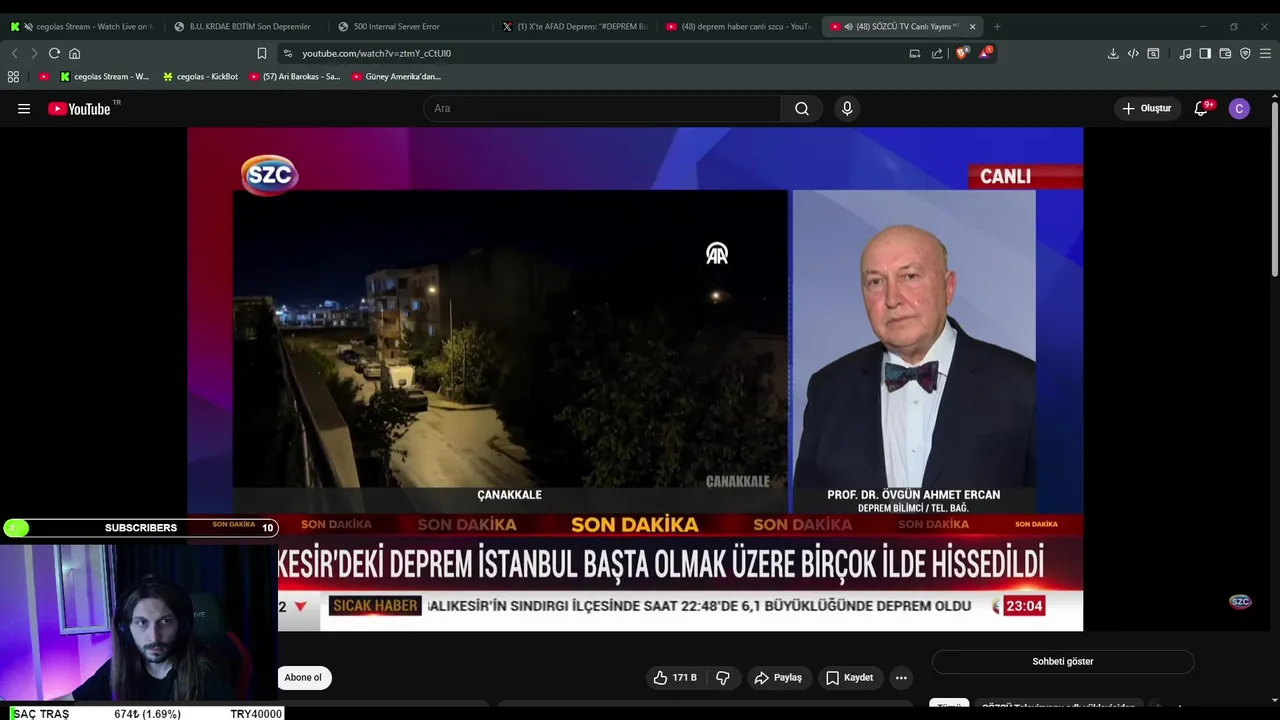Click the muted-tab speaker icon on cegolas tab
1280x720 pixels.
[28, 27]
